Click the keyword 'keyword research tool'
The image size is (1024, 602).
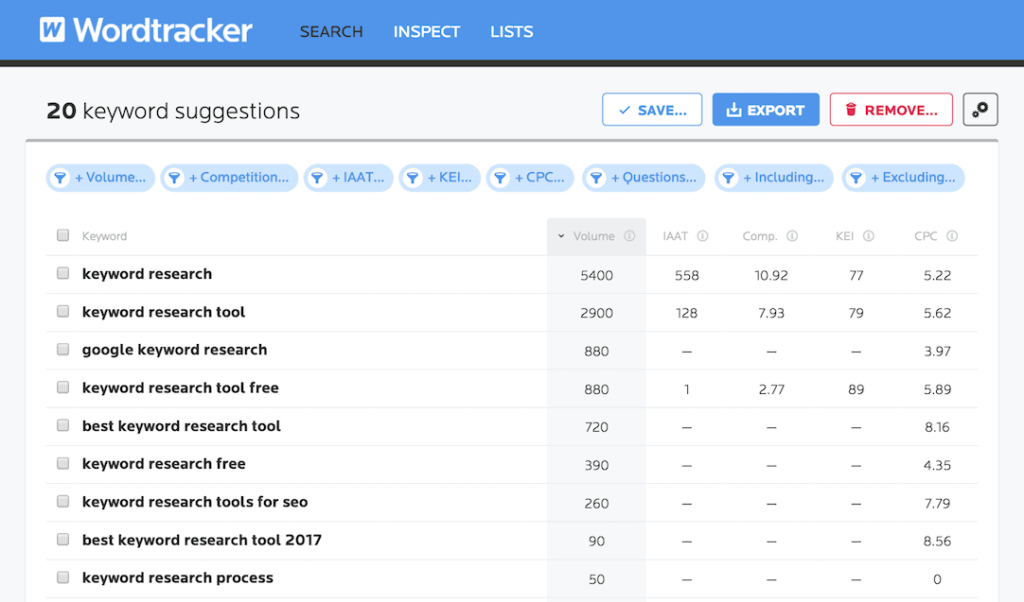click(x=163, y=312)
